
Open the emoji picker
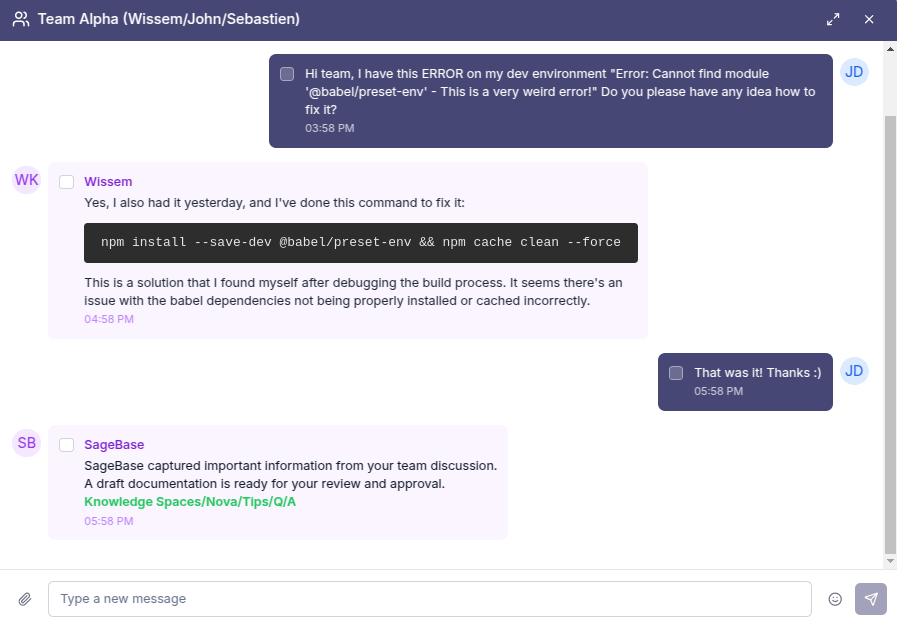pos(835,599)
